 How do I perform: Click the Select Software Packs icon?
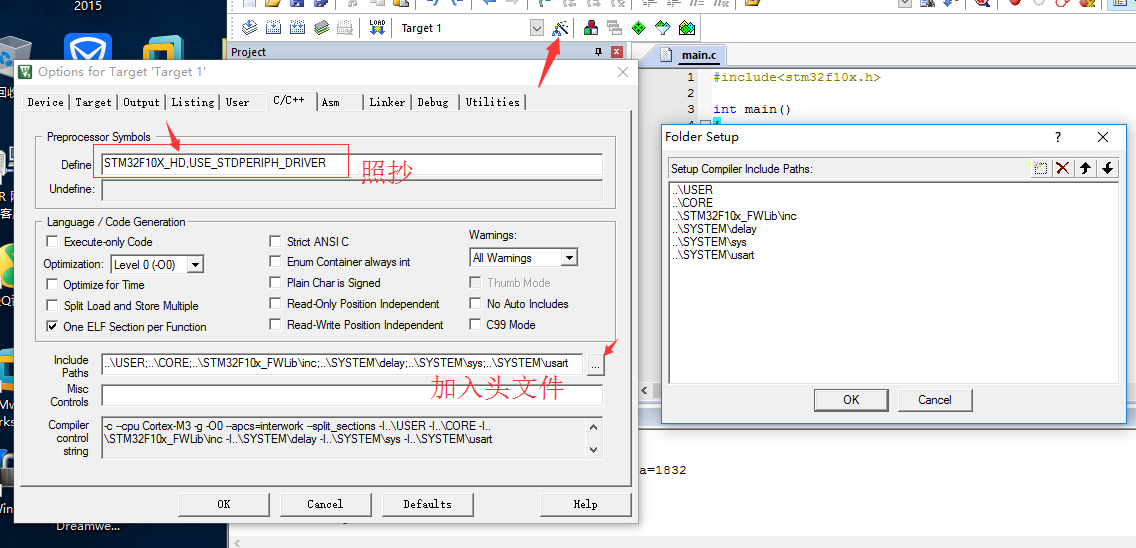tap(662, 28)
